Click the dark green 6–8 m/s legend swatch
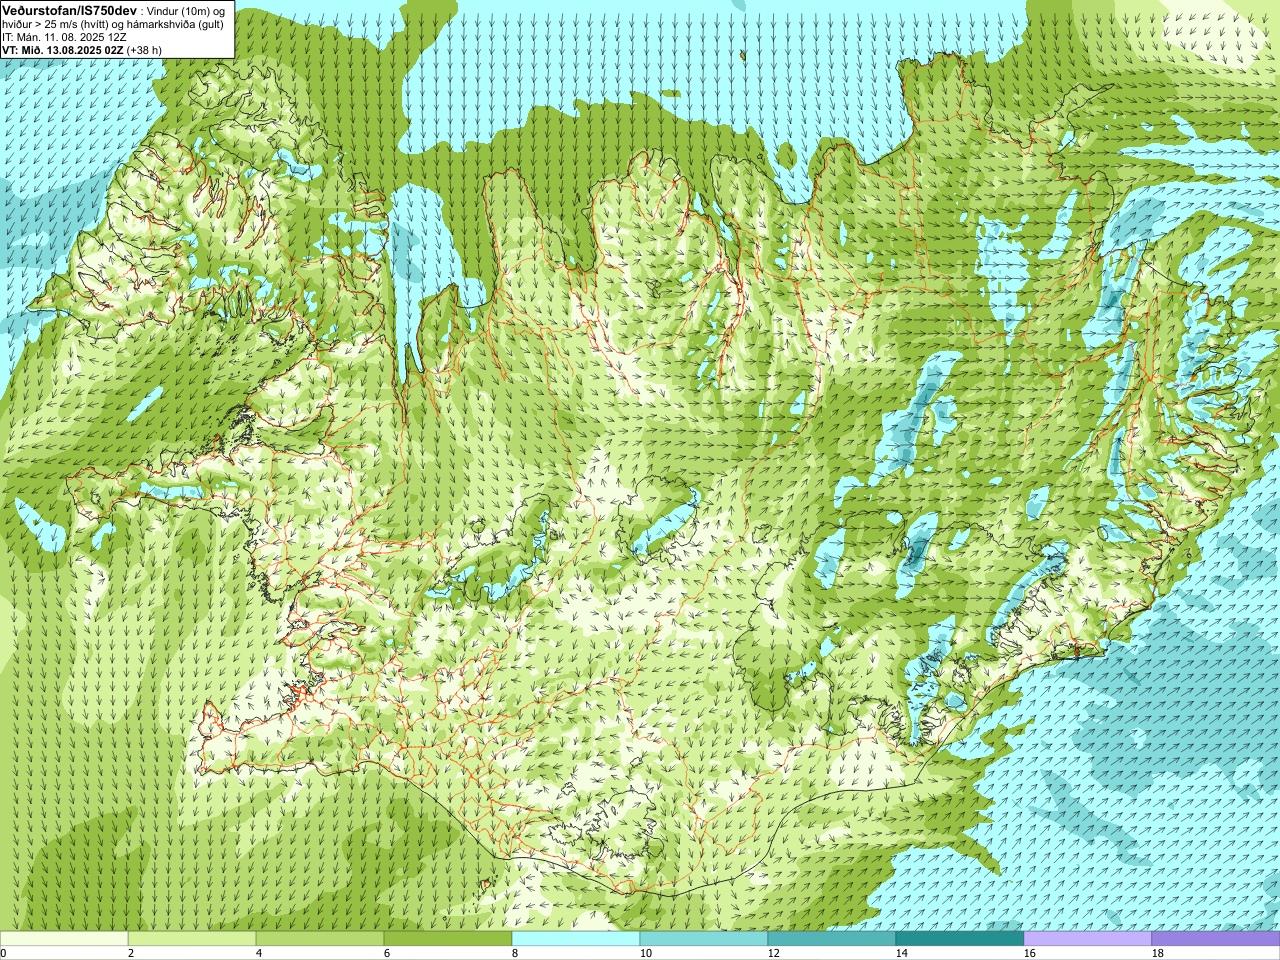1280x960 pixels. coord(448,939)
